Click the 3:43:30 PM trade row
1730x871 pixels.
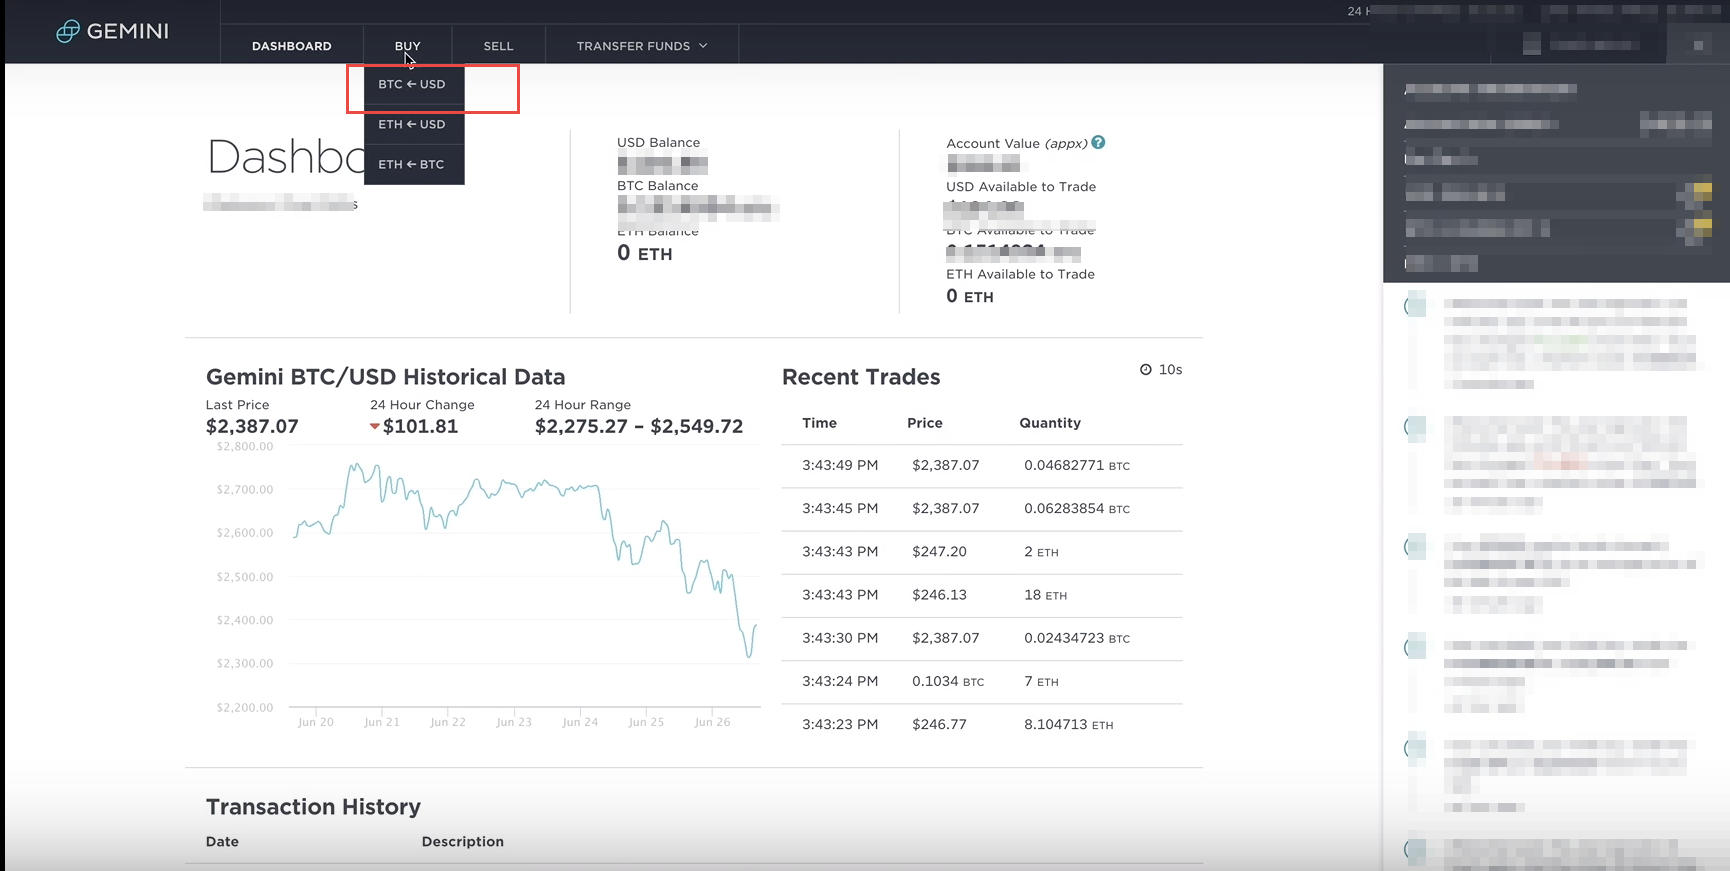(982, 637)
